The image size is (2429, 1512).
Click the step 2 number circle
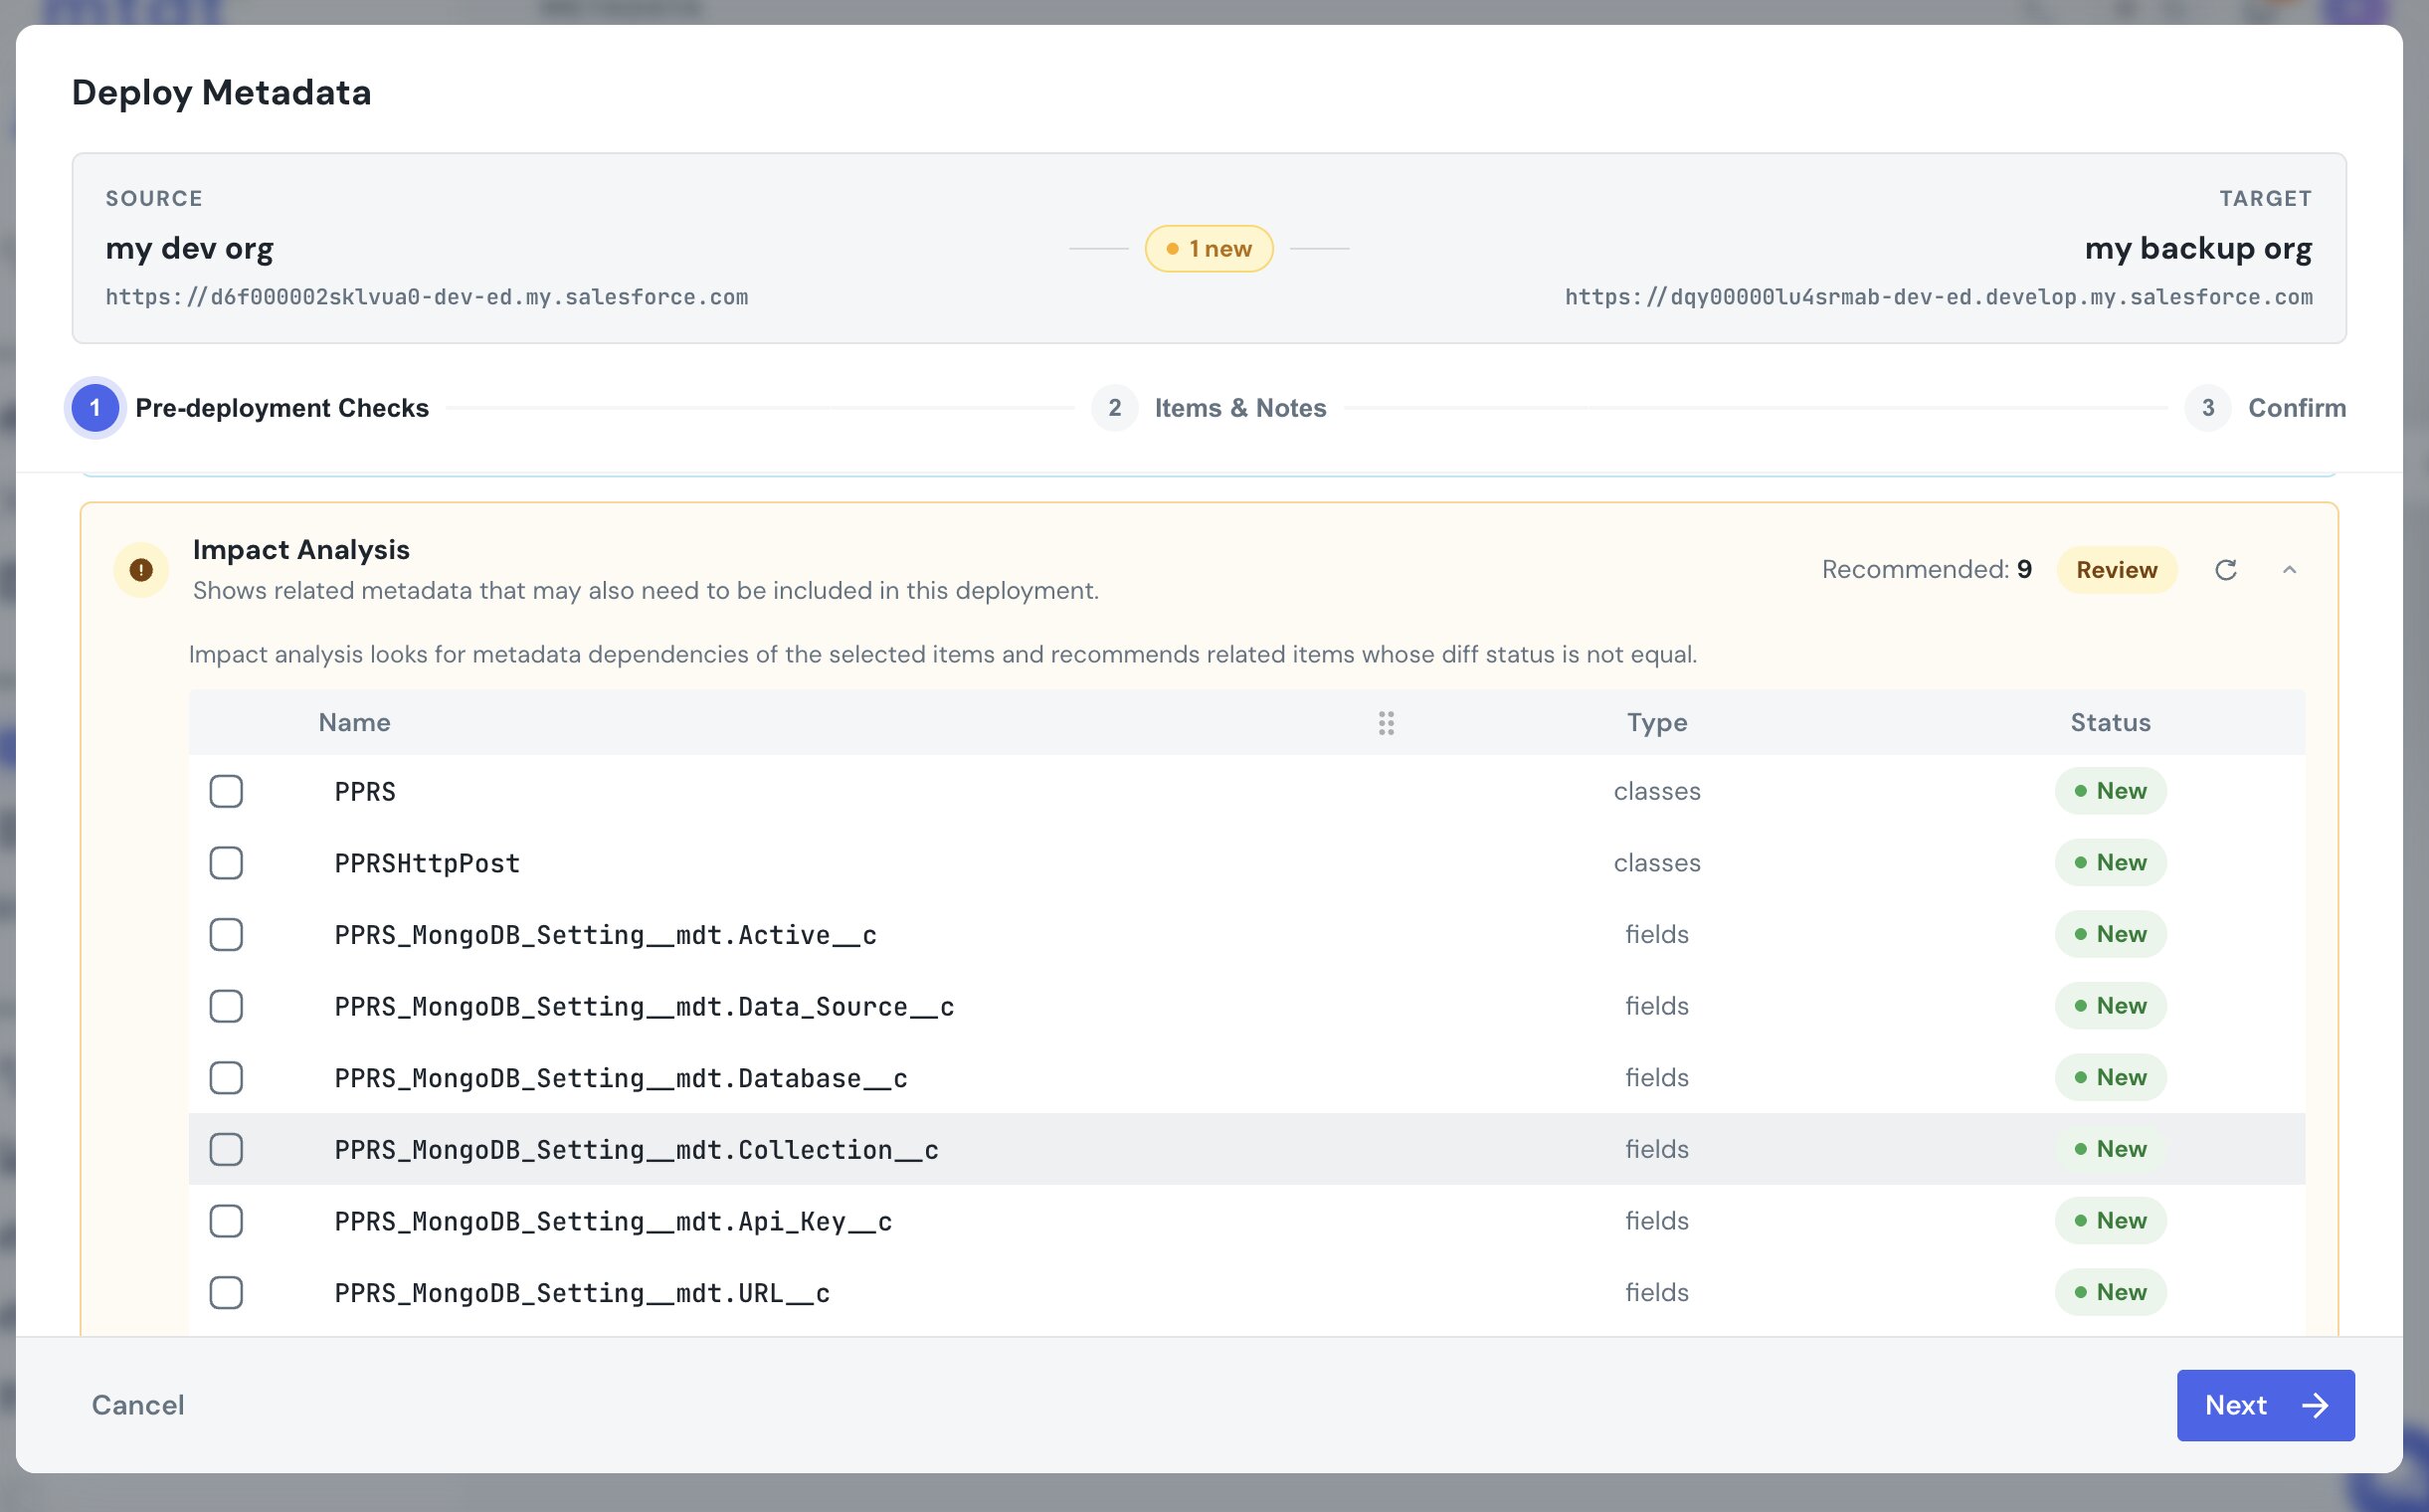1114,408
